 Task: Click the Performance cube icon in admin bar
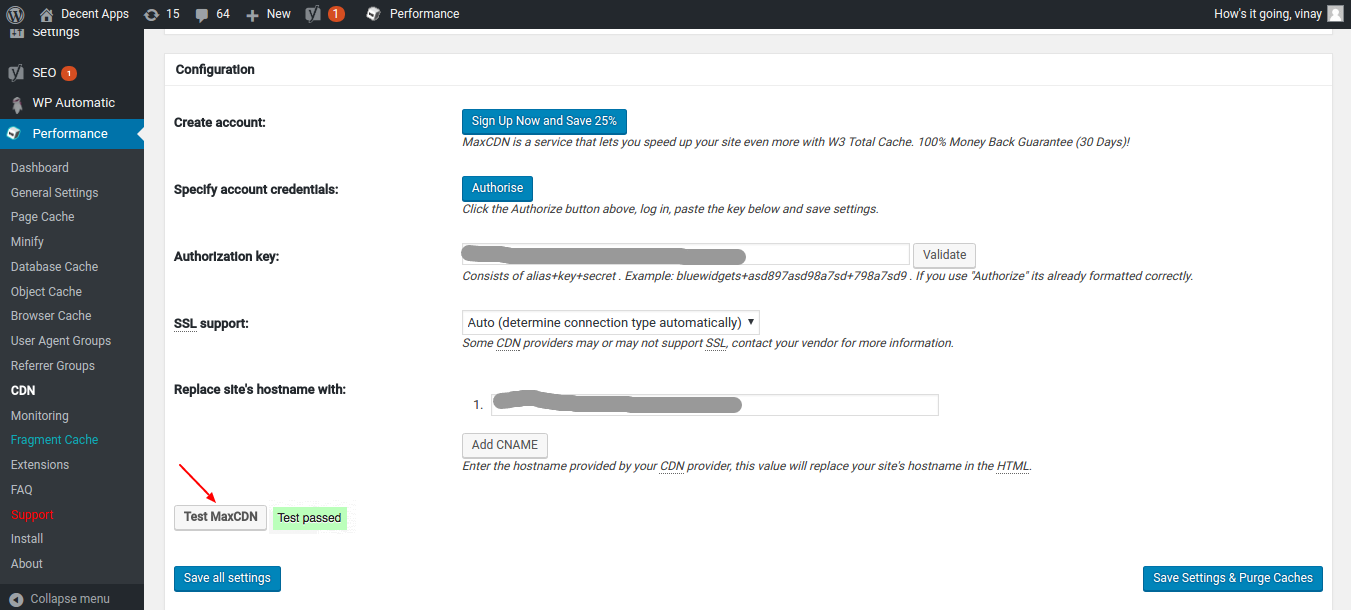373,14
